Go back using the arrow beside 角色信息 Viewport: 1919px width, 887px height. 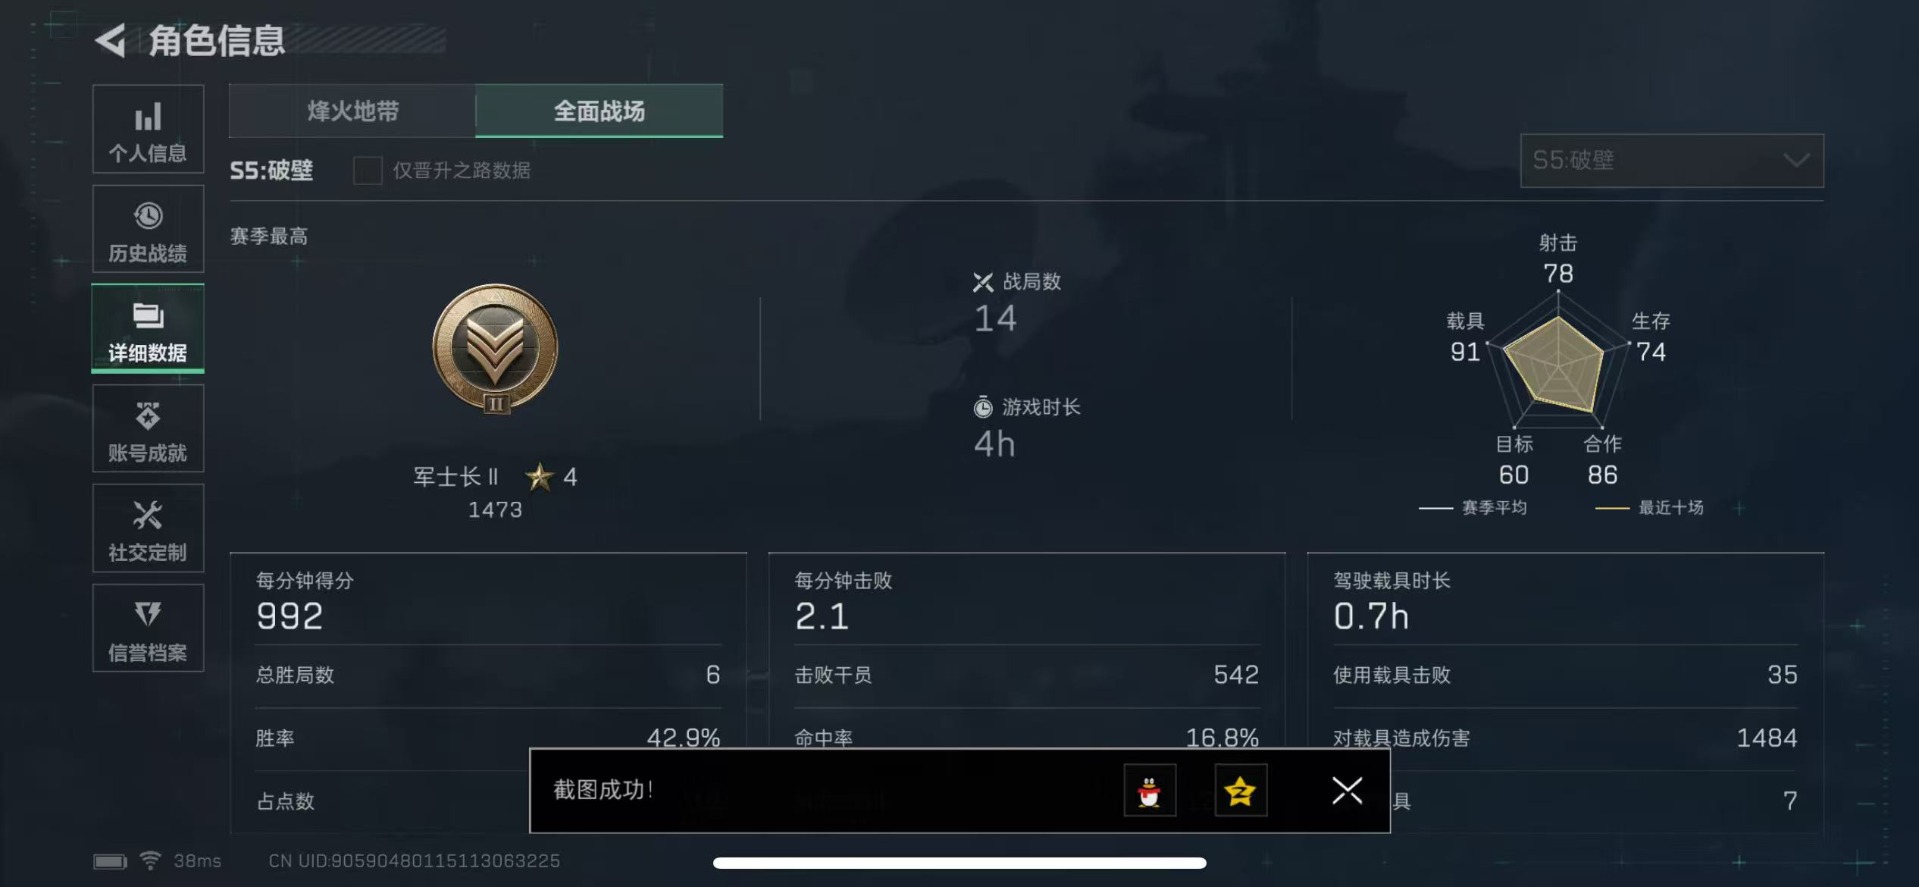coord(110,41)
